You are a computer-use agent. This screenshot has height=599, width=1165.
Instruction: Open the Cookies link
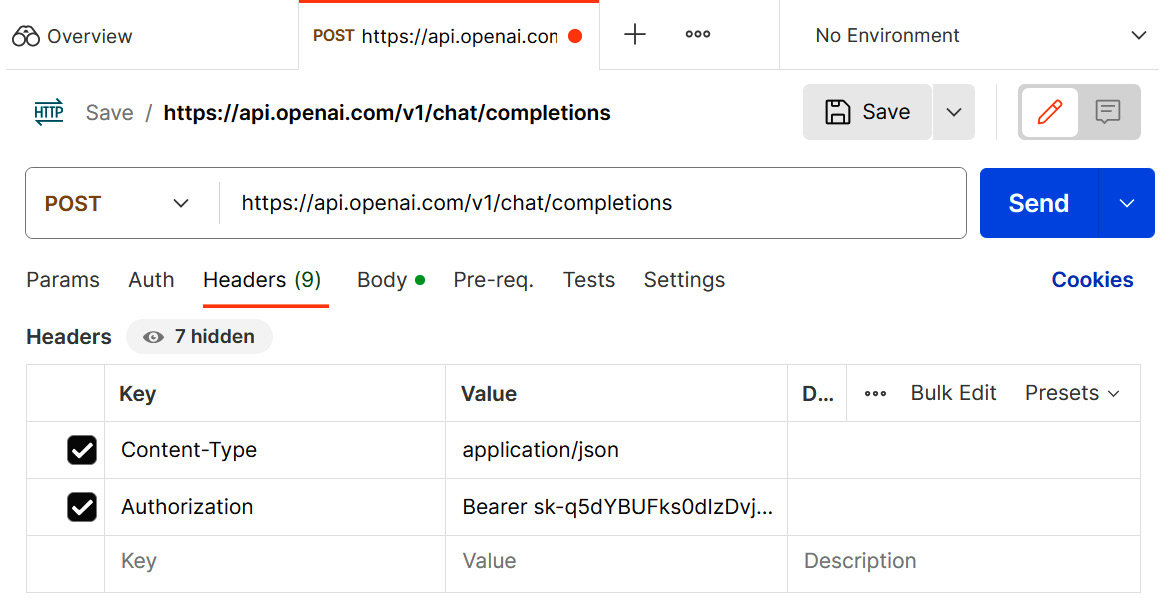coord(1092,280)
